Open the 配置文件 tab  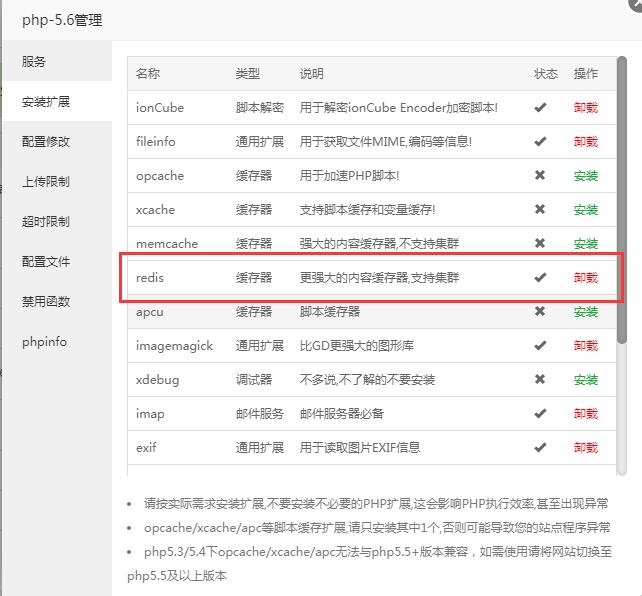57,261
